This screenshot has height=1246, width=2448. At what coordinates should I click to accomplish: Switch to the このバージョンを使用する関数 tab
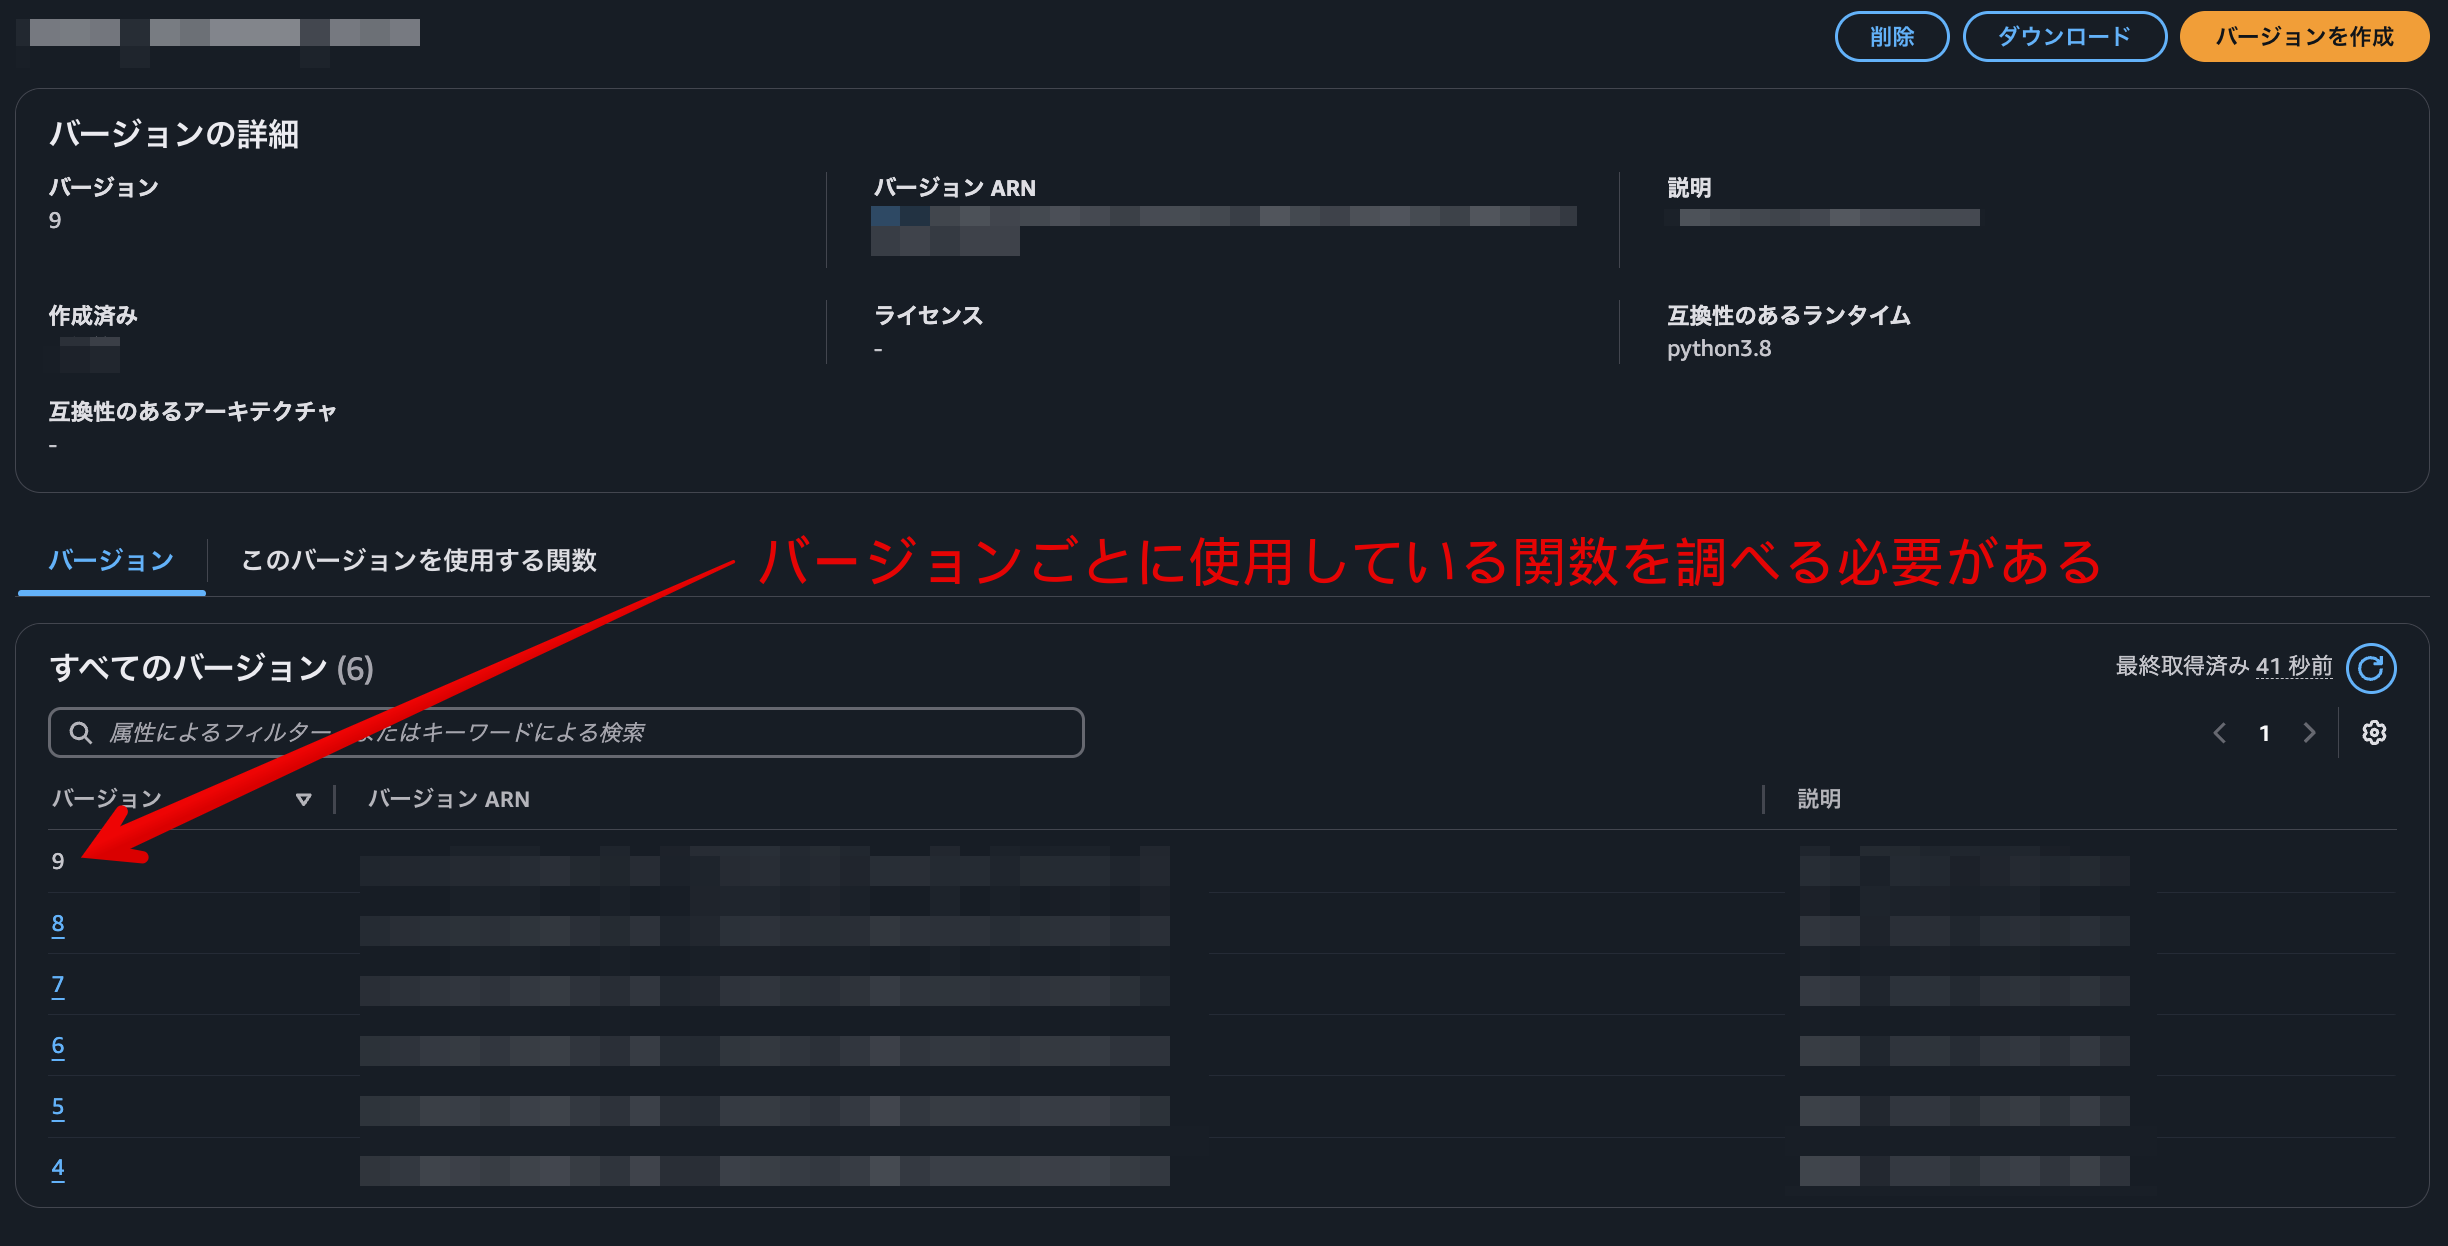(x=417, y=561)
